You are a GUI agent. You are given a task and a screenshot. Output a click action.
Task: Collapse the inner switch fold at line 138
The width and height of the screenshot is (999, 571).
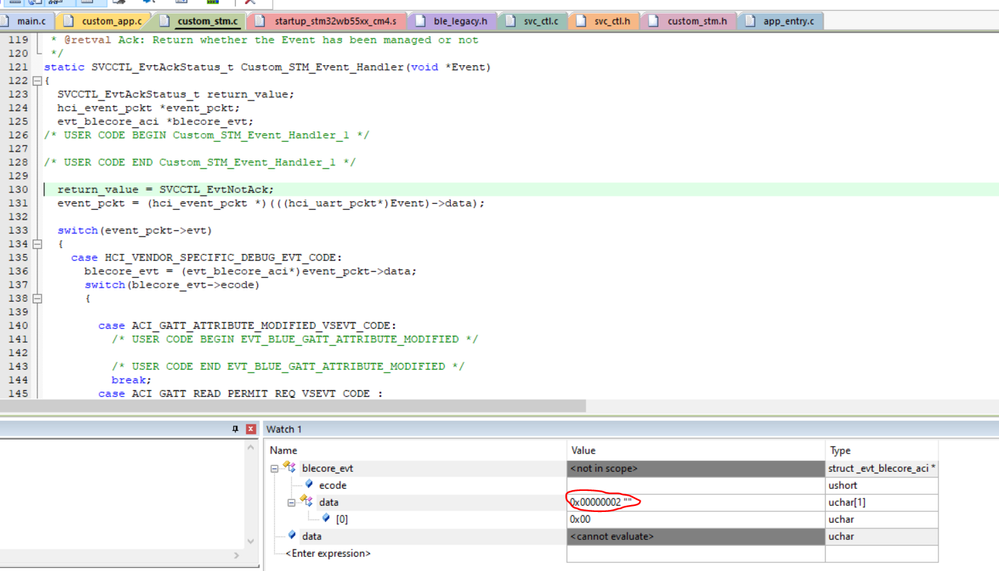tap(38, 298)
